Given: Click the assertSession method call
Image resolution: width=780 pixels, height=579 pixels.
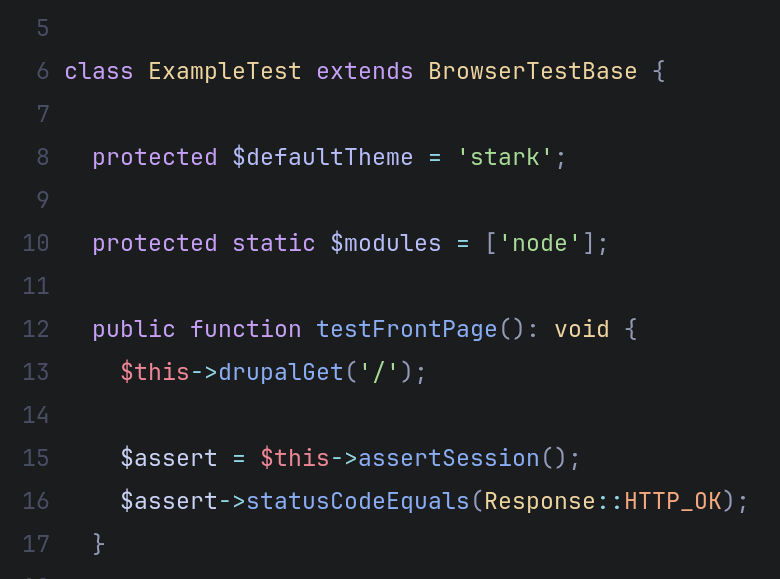Looking at the screenshot, I should click(448, 458).
